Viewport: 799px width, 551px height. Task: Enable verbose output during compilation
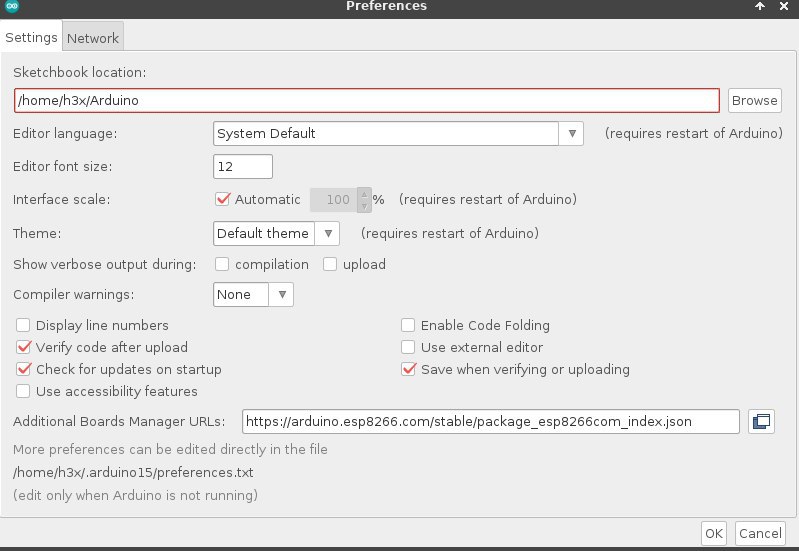click(222, 264)
